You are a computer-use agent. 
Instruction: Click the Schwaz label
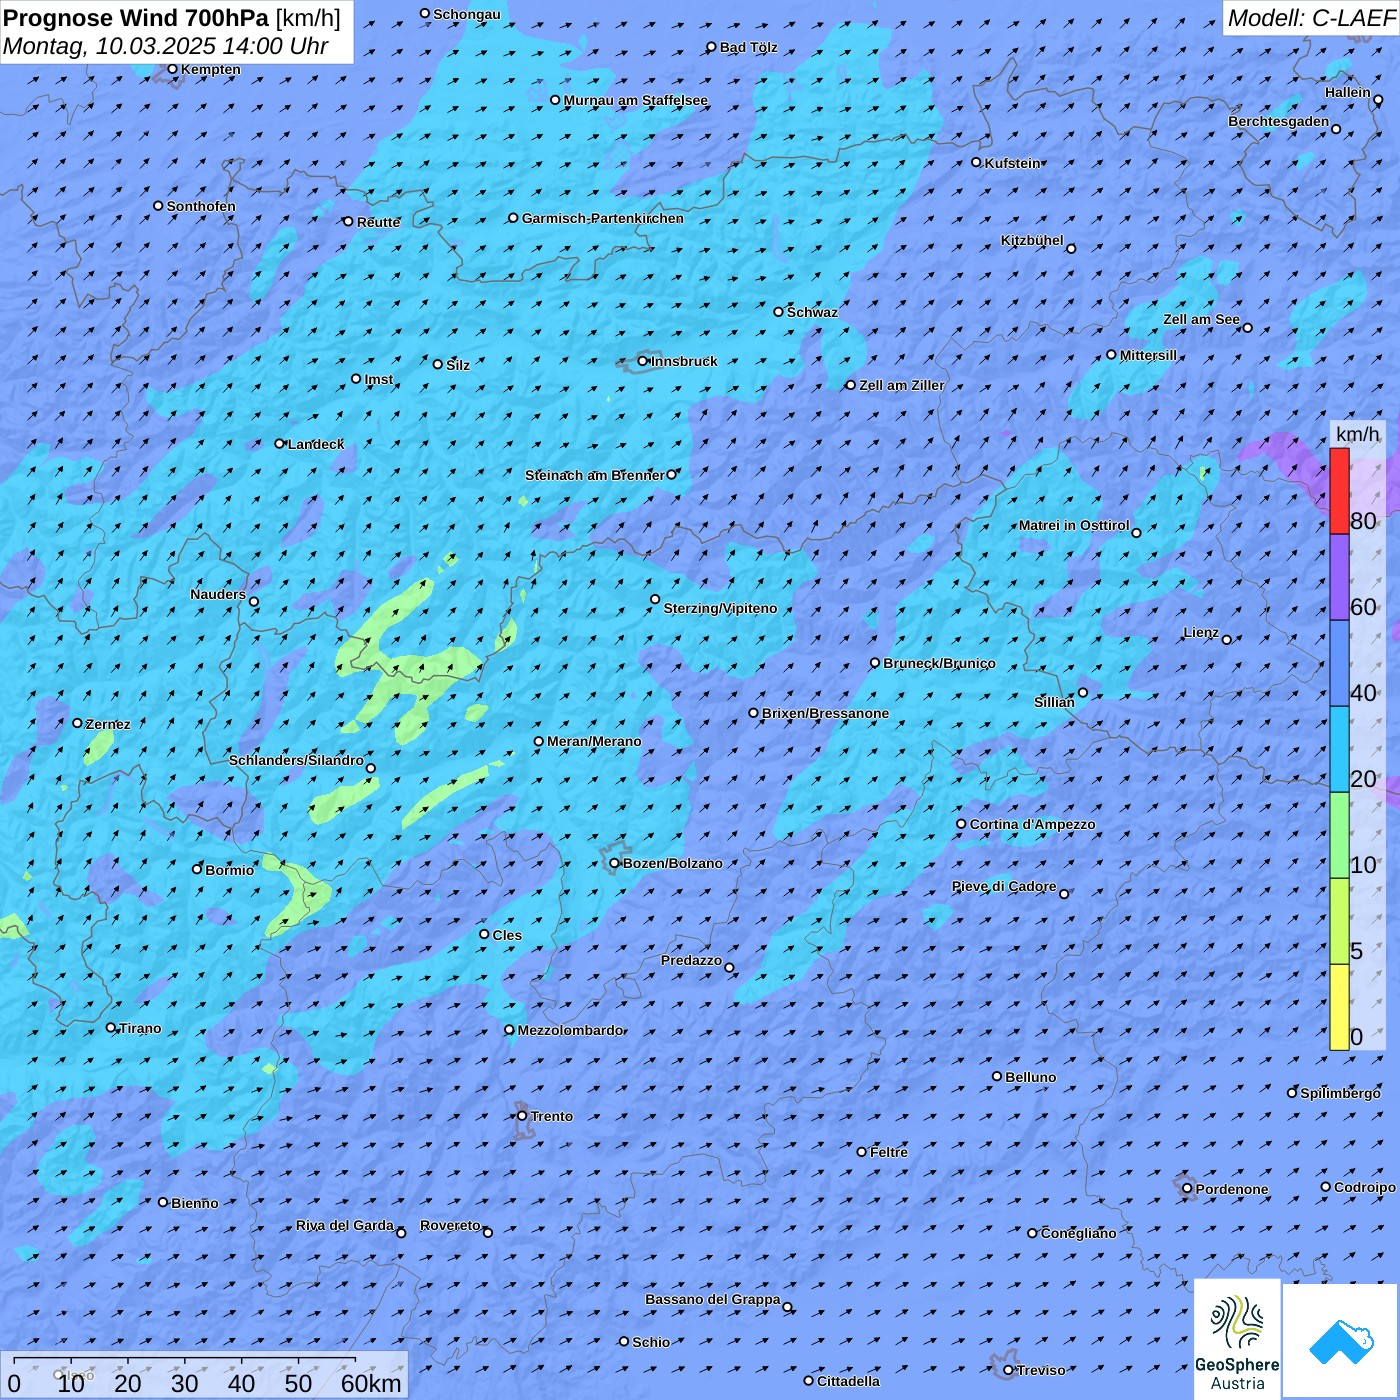[812, 312]
